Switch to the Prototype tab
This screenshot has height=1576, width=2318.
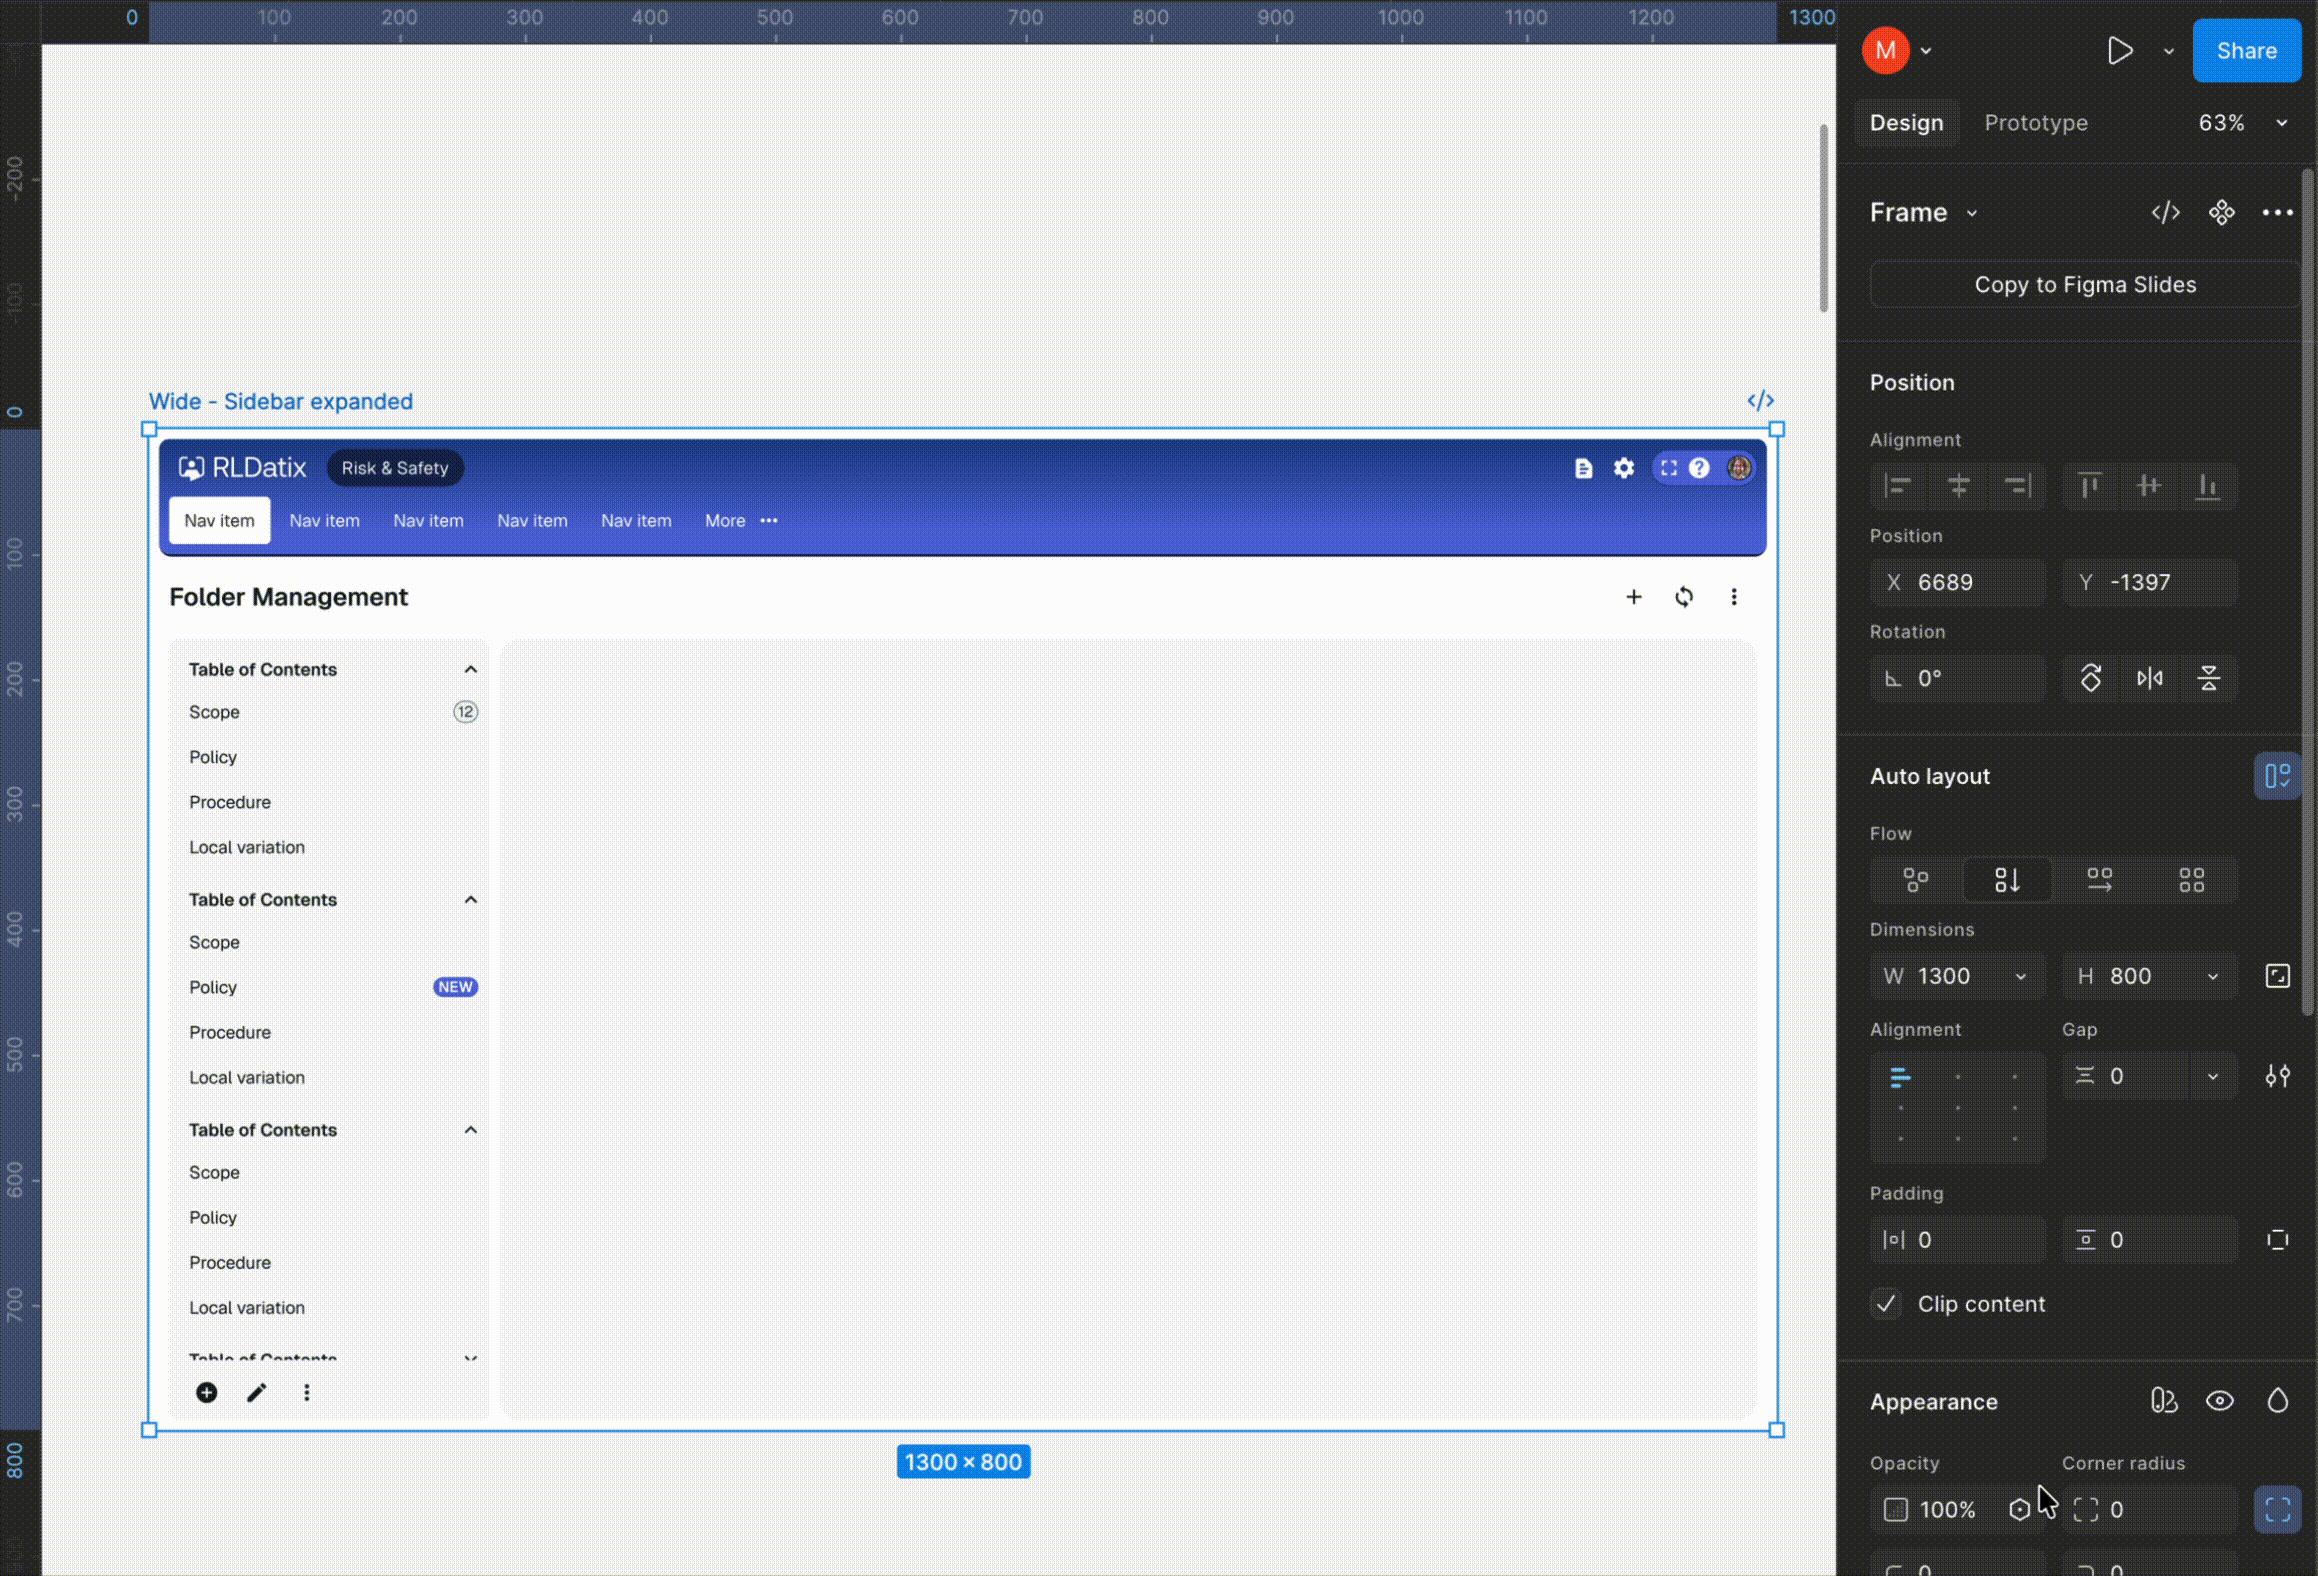tap(2035, 123)
